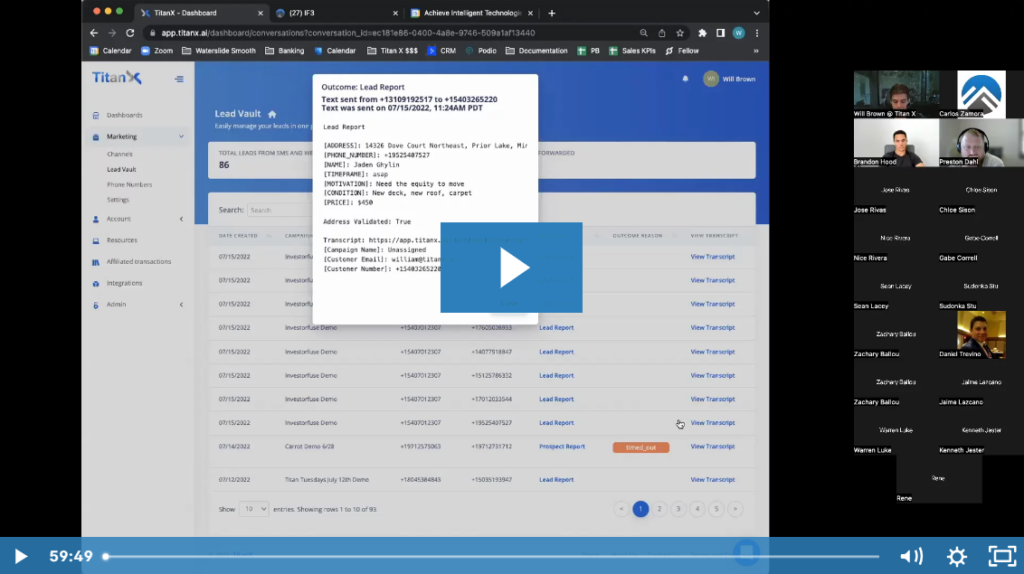Open the Podio bookmark
Image resolution: width=1024 pixels, height=574 pixels.
(481, 51)
